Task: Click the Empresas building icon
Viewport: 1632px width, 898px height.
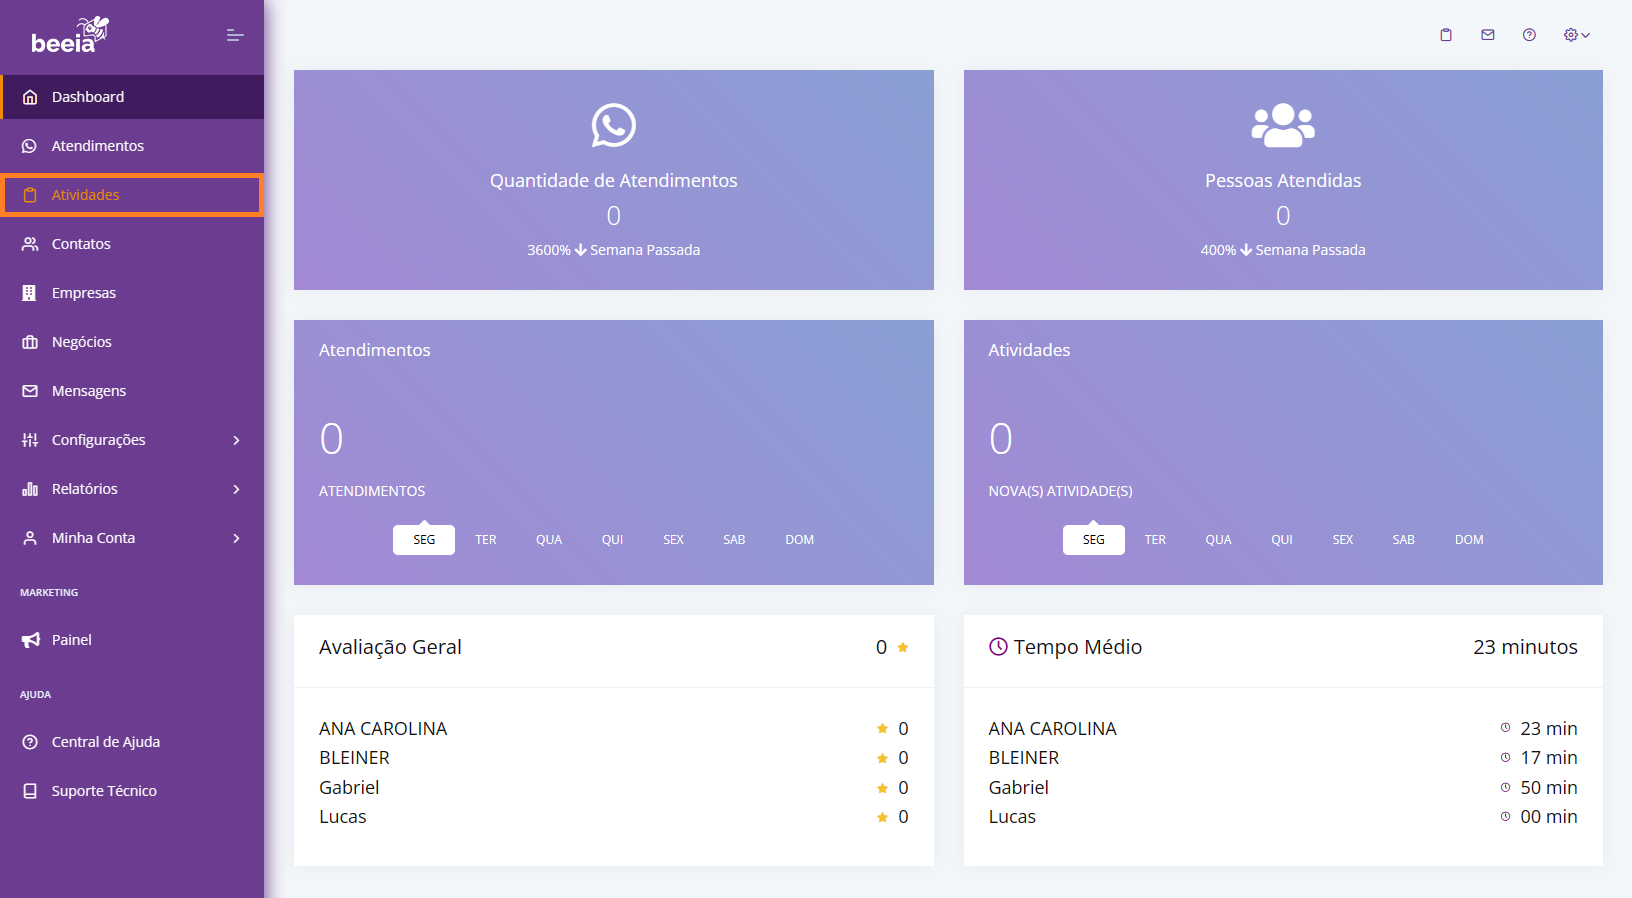Action: coord(30,293)
